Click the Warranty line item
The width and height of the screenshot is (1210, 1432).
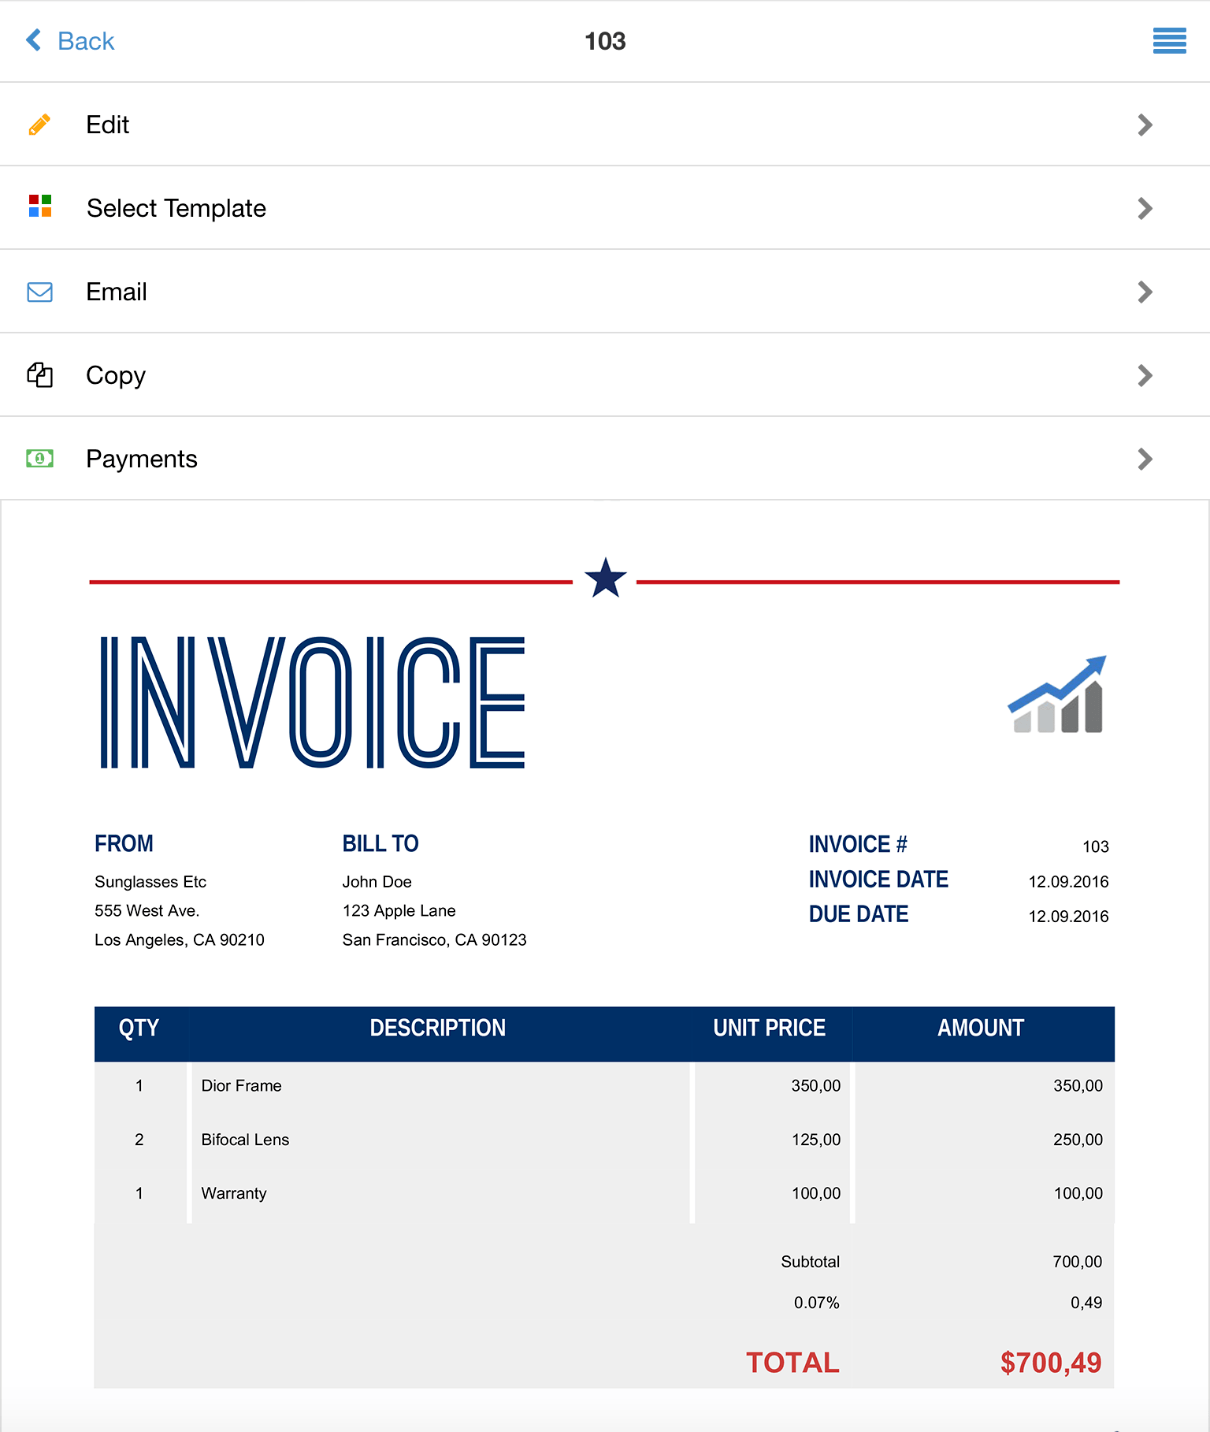pyautogui.click(x=234, y=1193)
